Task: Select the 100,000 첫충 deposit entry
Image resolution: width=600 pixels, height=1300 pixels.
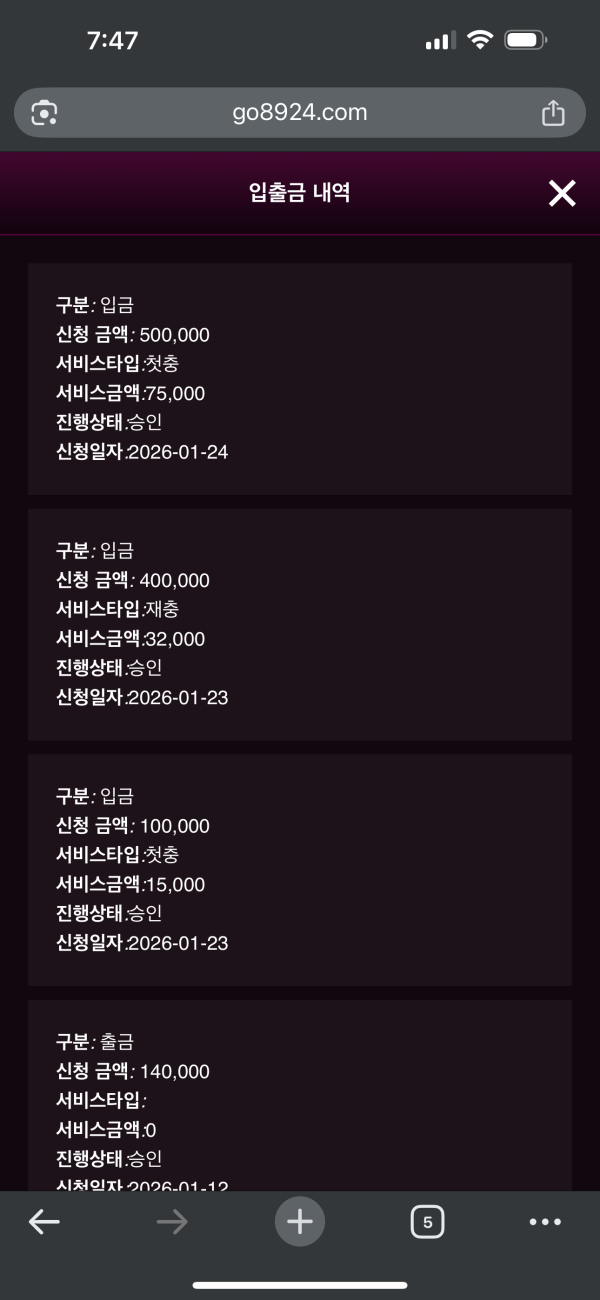Action: pos(300,869)
